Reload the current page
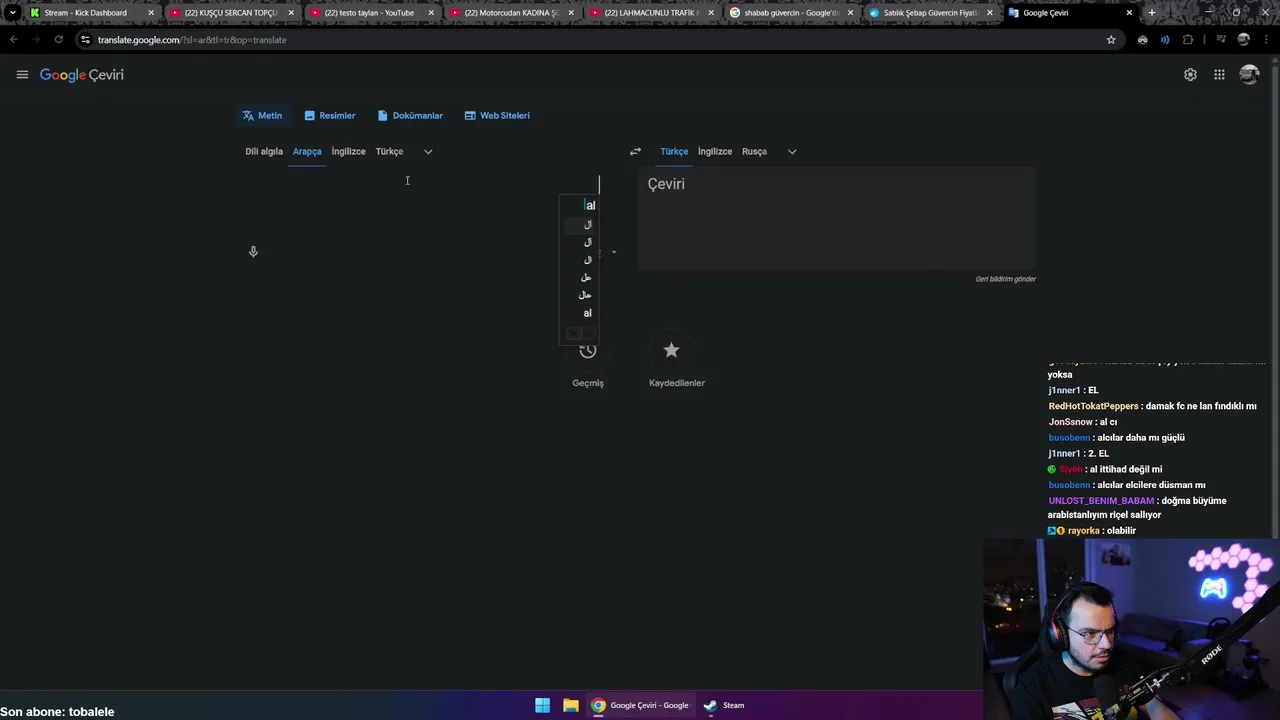 coord(58,40)
